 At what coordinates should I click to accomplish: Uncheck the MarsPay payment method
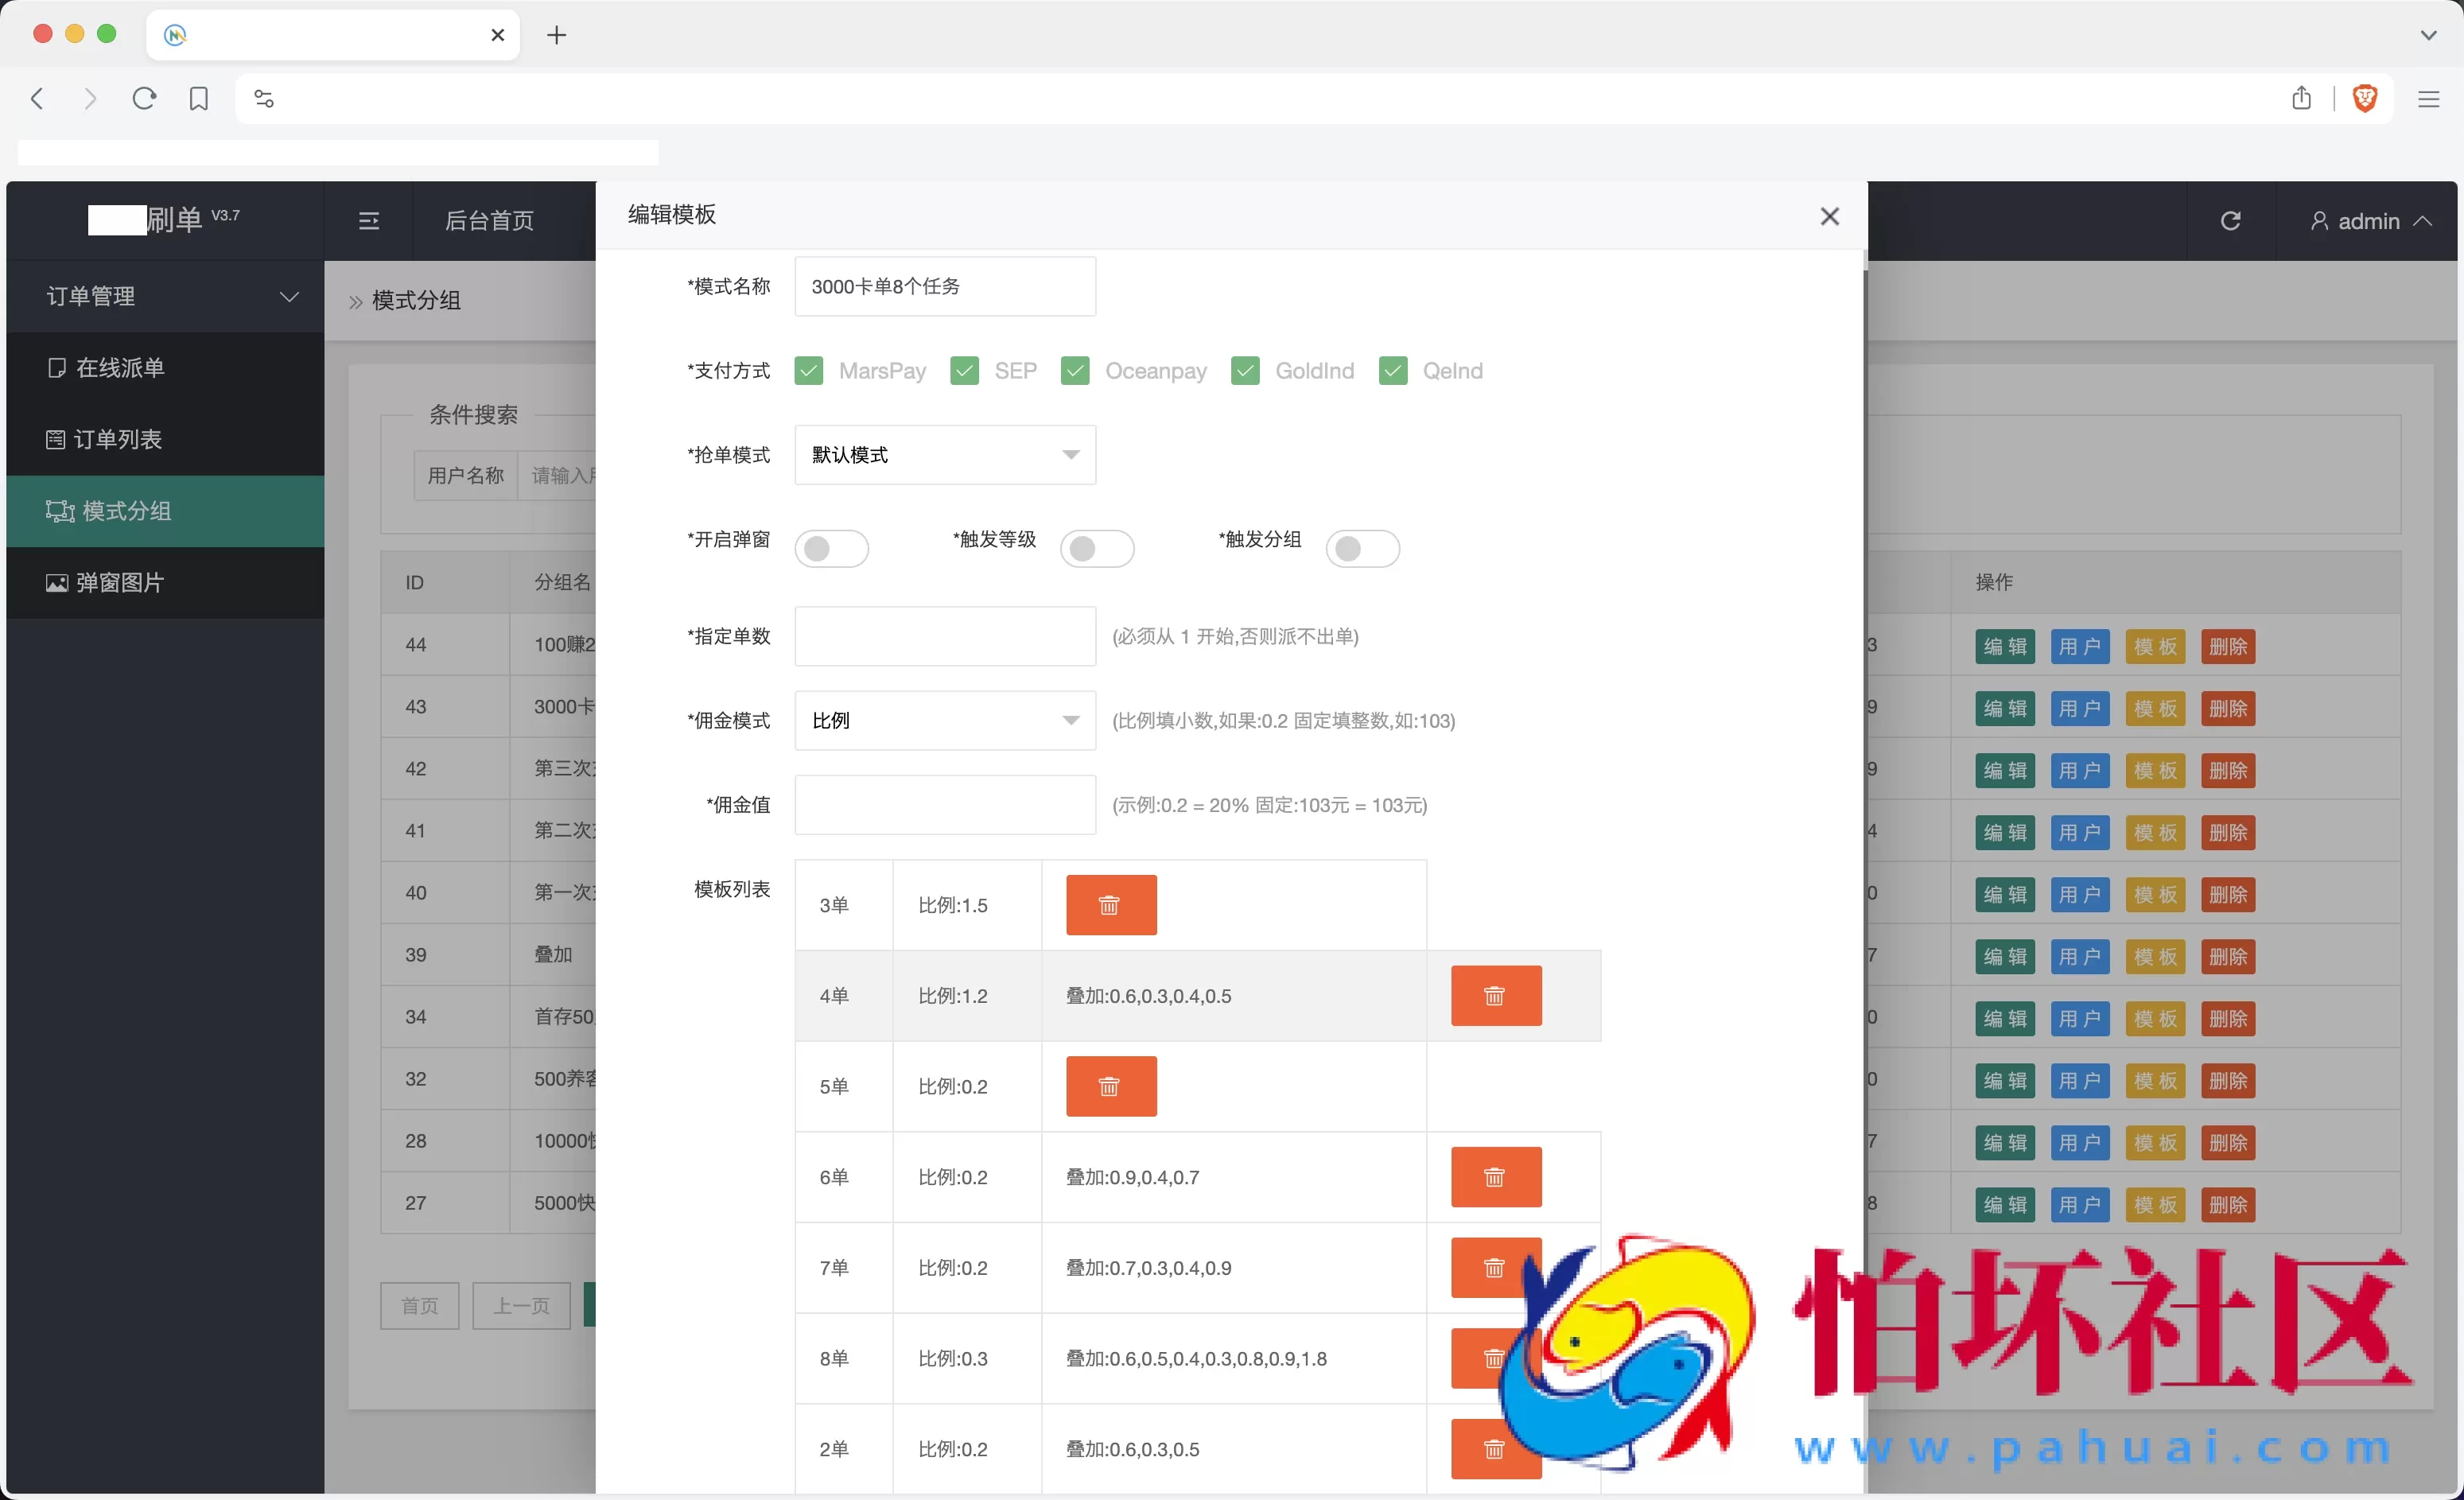(x=809, y=370)
